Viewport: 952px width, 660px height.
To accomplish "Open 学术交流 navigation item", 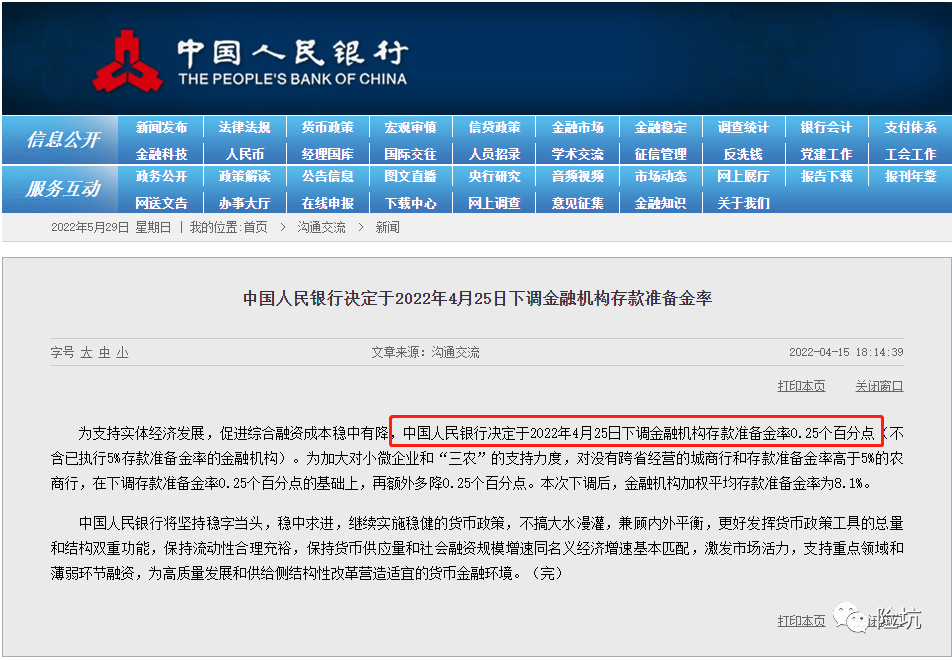I will 577,154.
